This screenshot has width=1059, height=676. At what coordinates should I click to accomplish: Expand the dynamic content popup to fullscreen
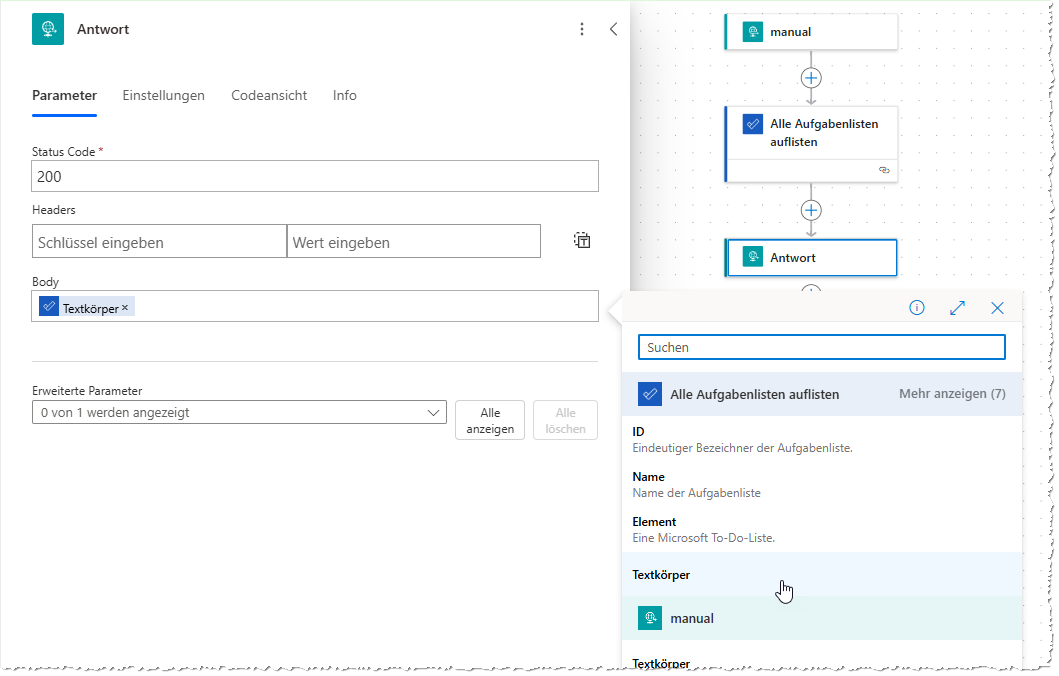[x=957, y=308]
